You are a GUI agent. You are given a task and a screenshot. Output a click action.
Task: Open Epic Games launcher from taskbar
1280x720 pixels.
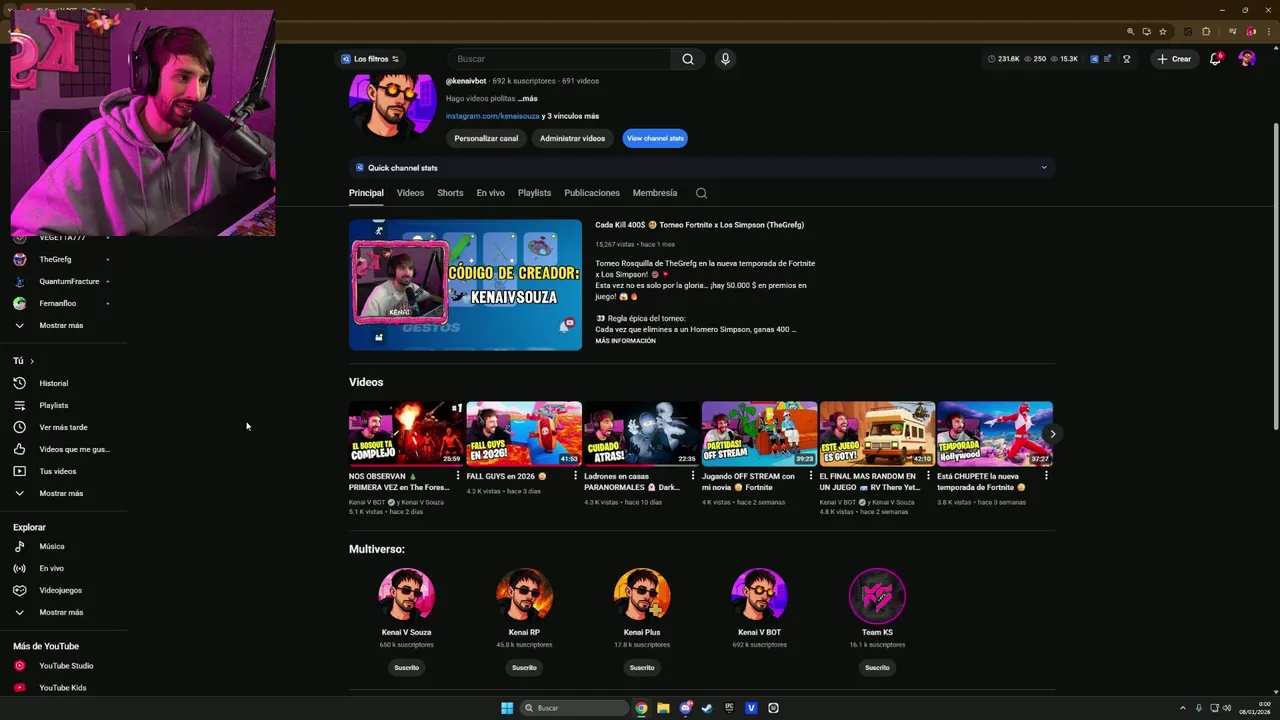(x=729, y=708)
